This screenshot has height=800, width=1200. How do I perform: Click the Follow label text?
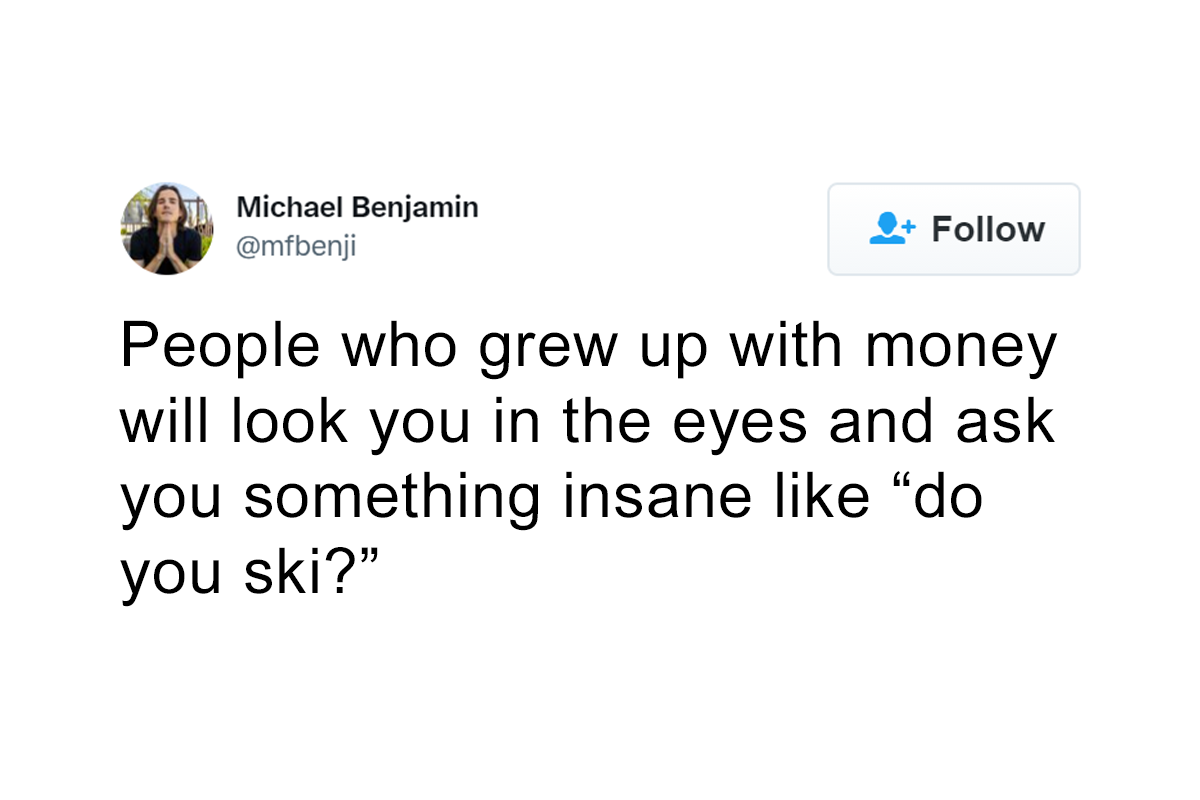[988, 229]
